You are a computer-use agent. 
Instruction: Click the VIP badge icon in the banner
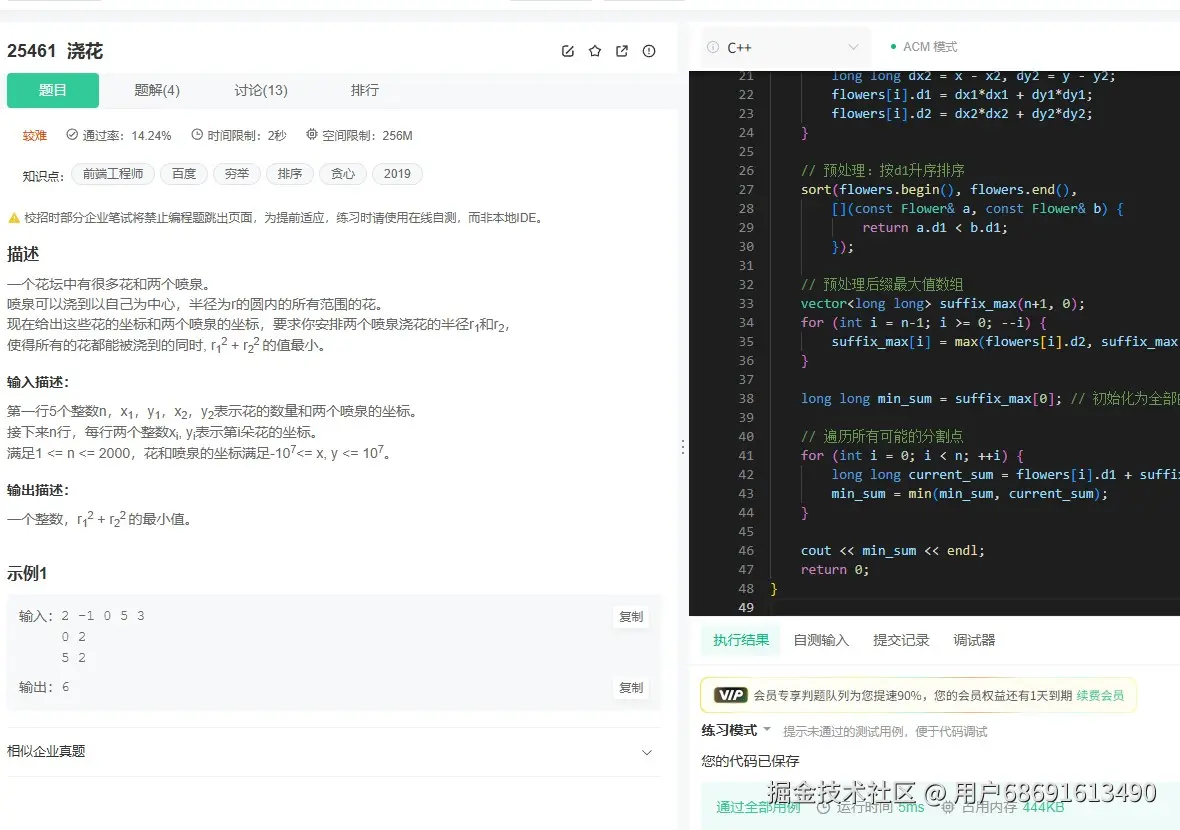click(x=729, y=694)
